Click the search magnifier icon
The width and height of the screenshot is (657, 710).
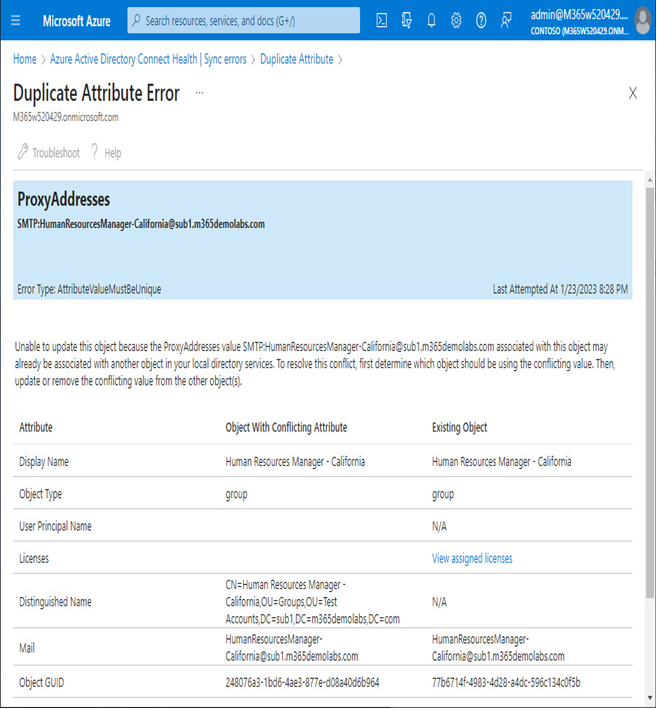(x=136, y=20)
